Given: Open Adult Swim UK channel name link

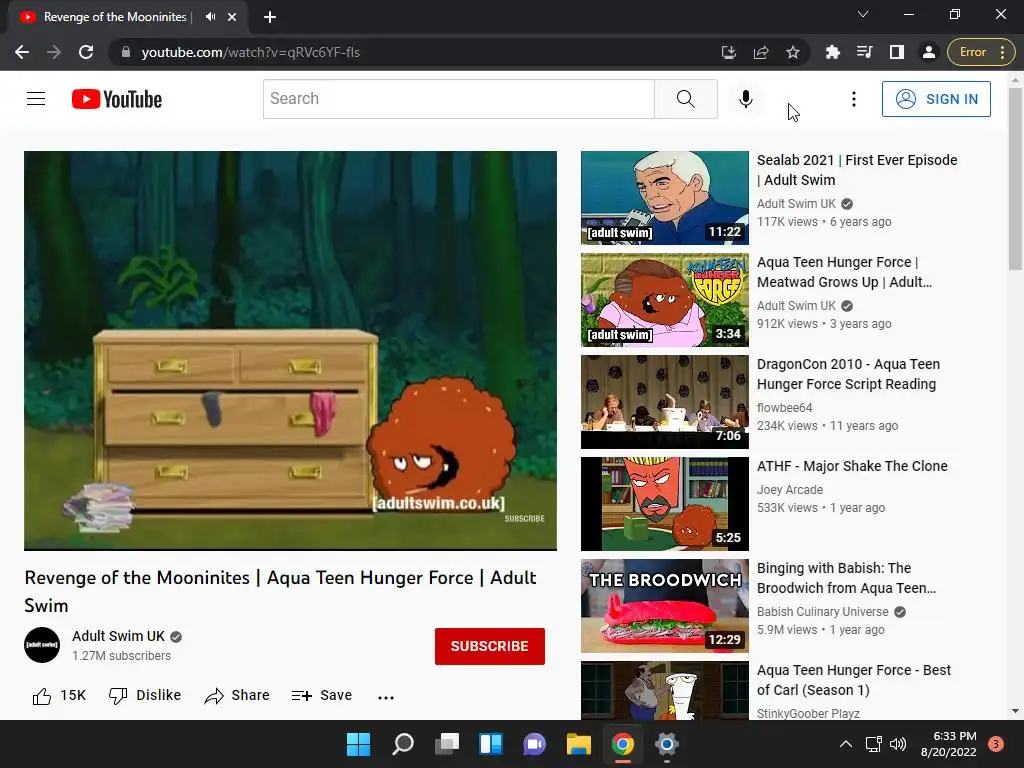Looking at the screenshot, I should [118, 636].
